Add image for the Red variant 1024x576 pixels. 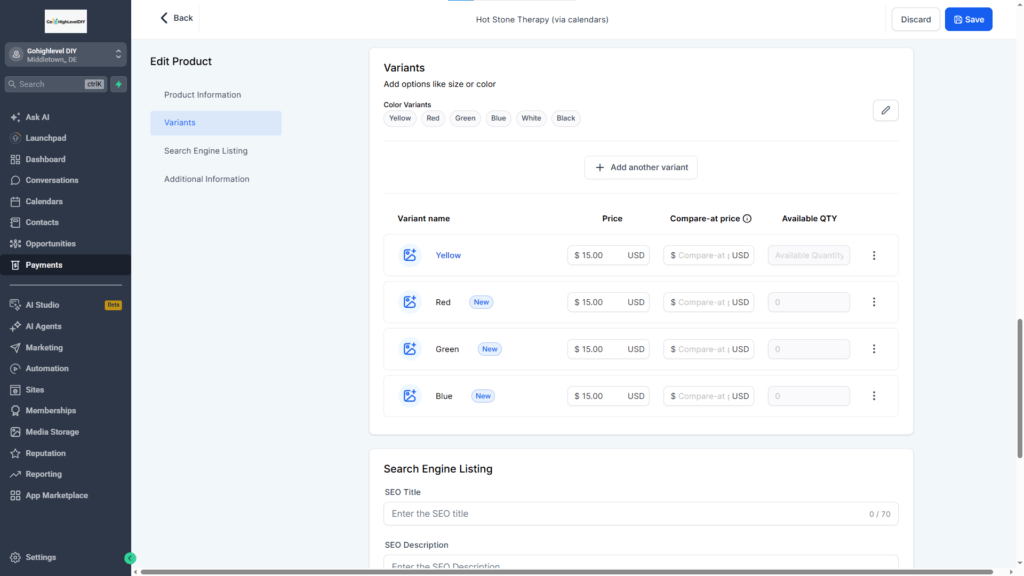[409, 302]
